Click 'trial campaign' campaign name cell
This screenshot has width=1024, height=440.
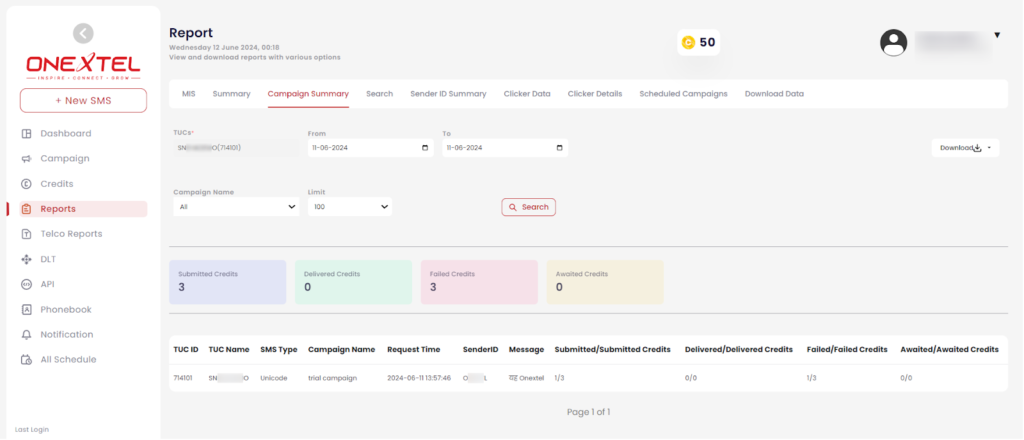332,378
